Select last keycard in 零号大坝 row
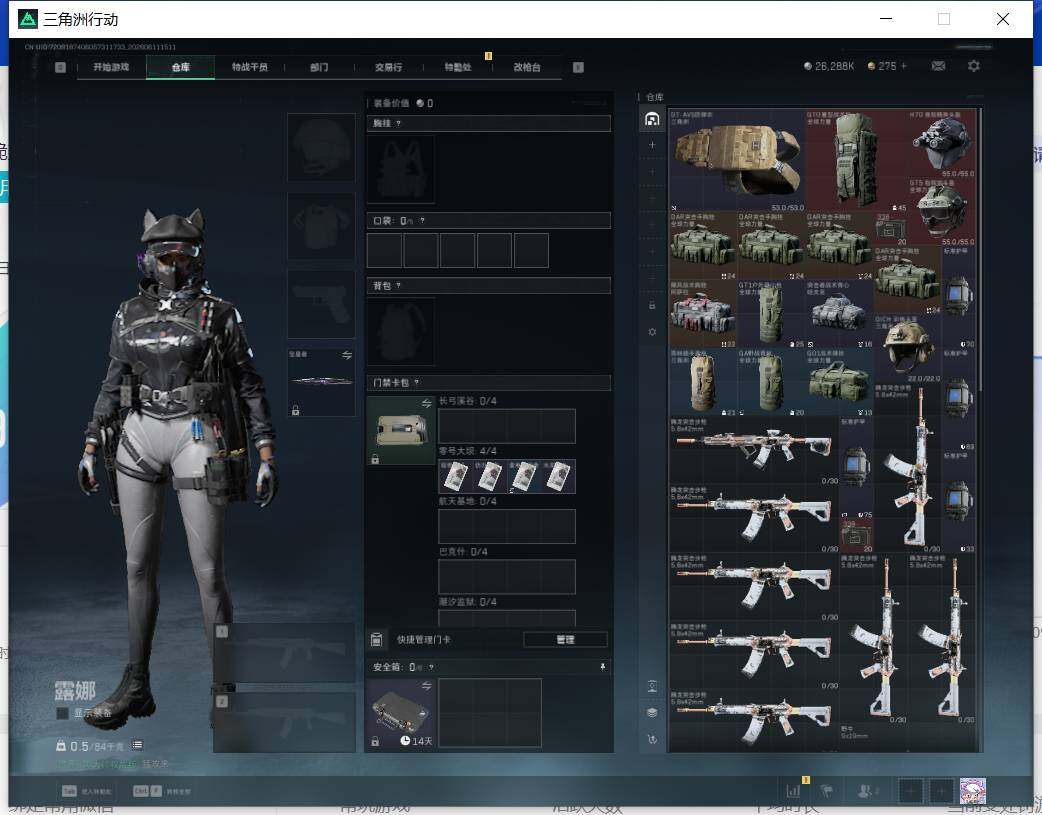Image resolution: width=1042 pixels, height=815 pixels. coord(558,476)
